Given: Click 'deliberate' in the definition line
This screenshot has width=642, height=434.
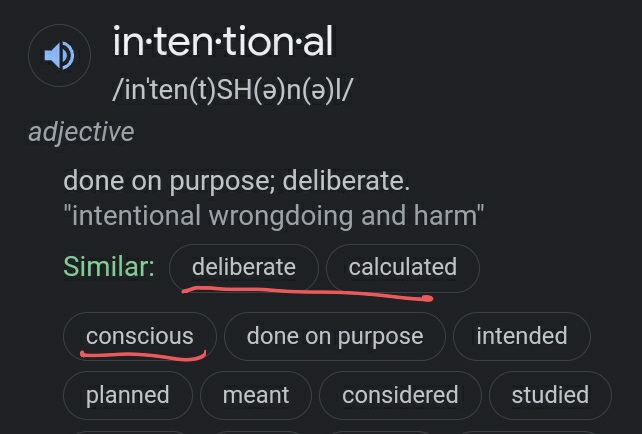Looking at the screenshot, I should [345, 182].
